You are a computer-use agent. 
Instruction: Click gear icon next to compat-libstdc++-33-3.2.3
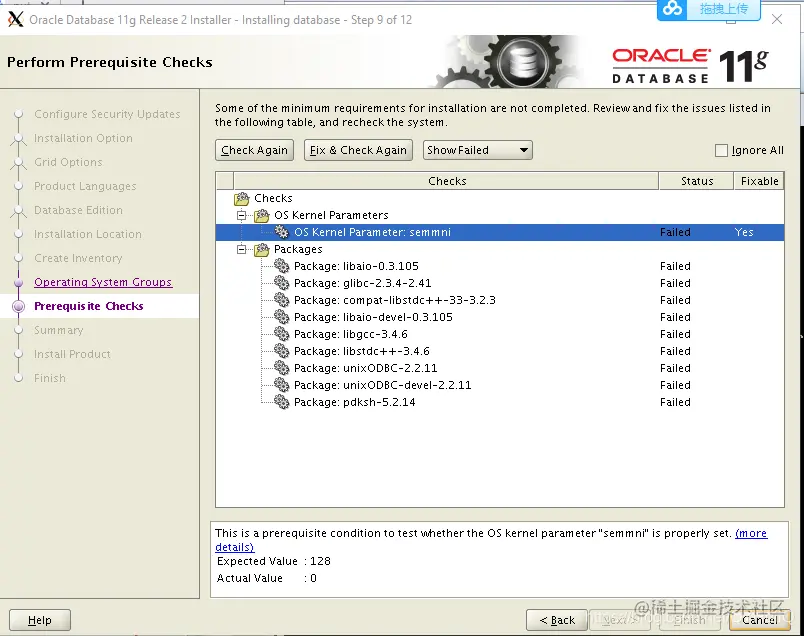pyautogui.click(x=282, y=300)
